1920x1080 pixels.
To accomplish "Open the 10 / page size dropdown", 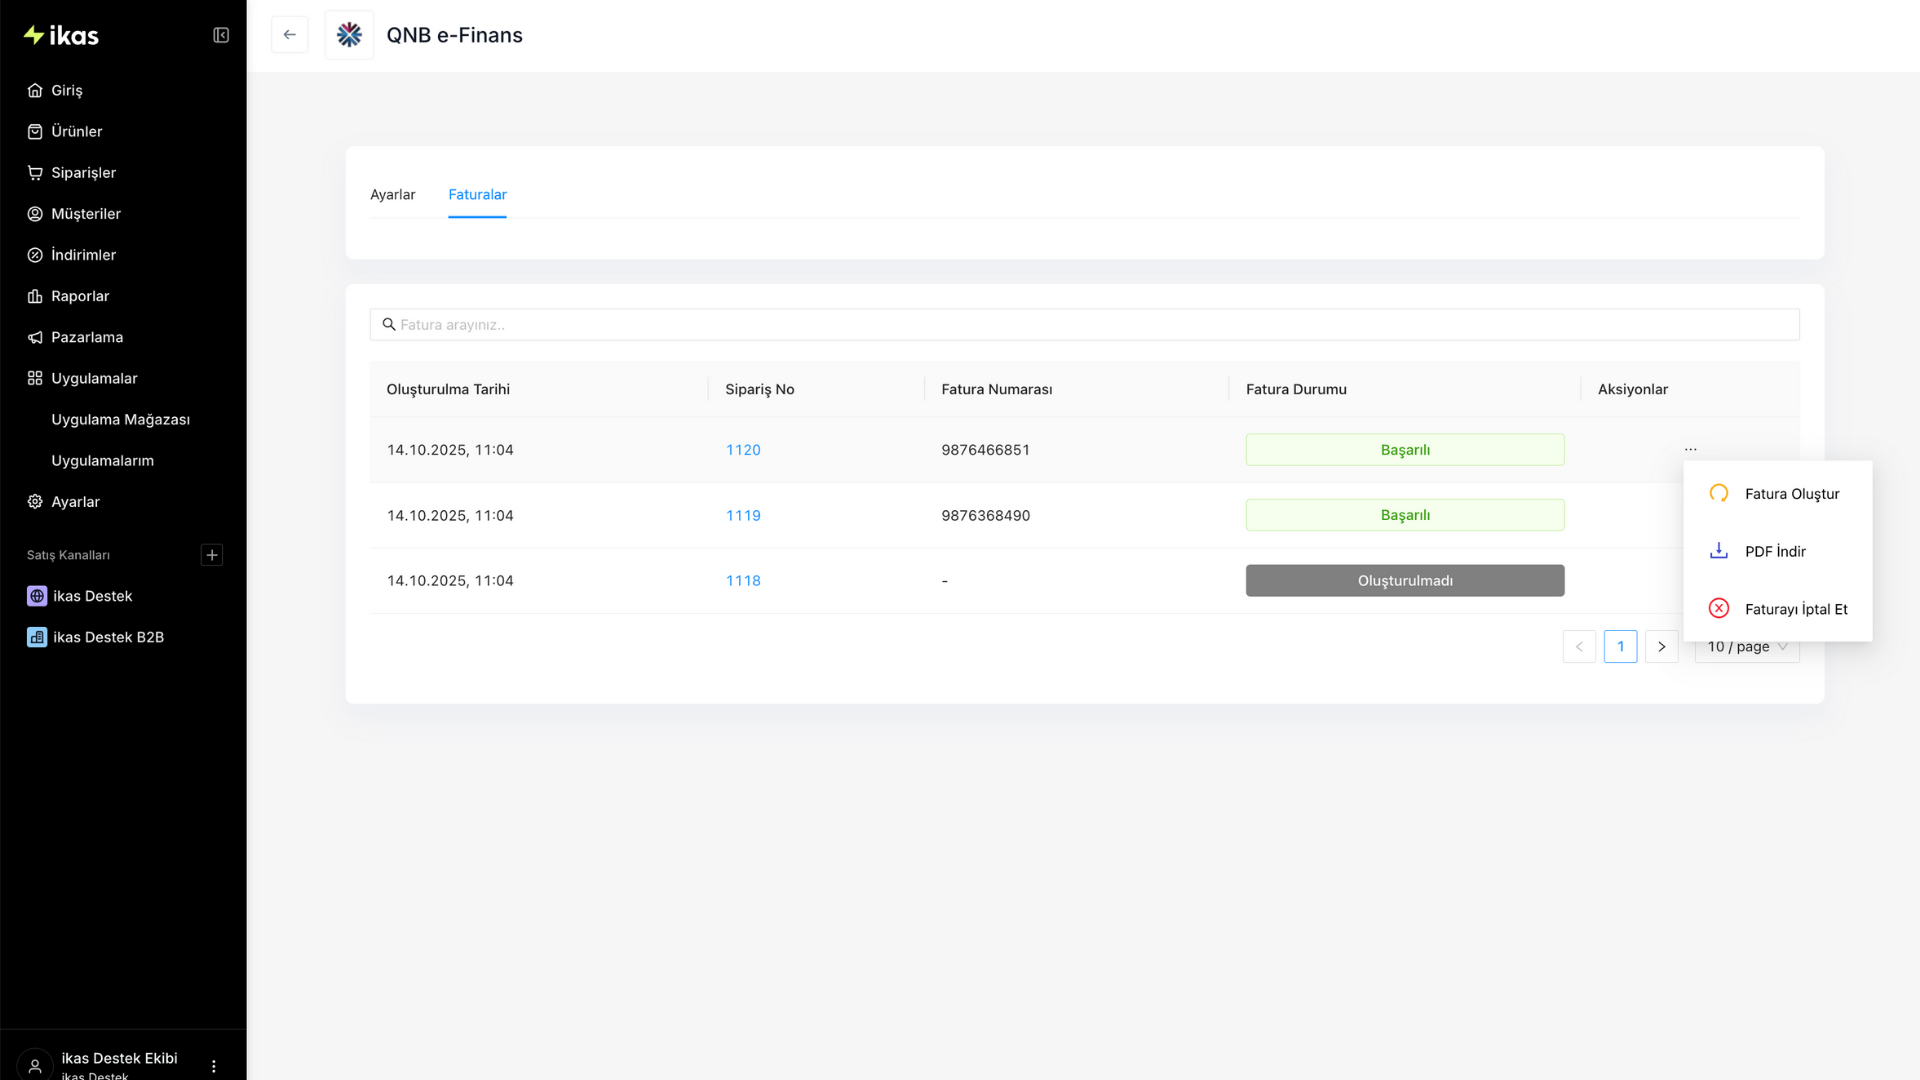I will [1747, 647].
